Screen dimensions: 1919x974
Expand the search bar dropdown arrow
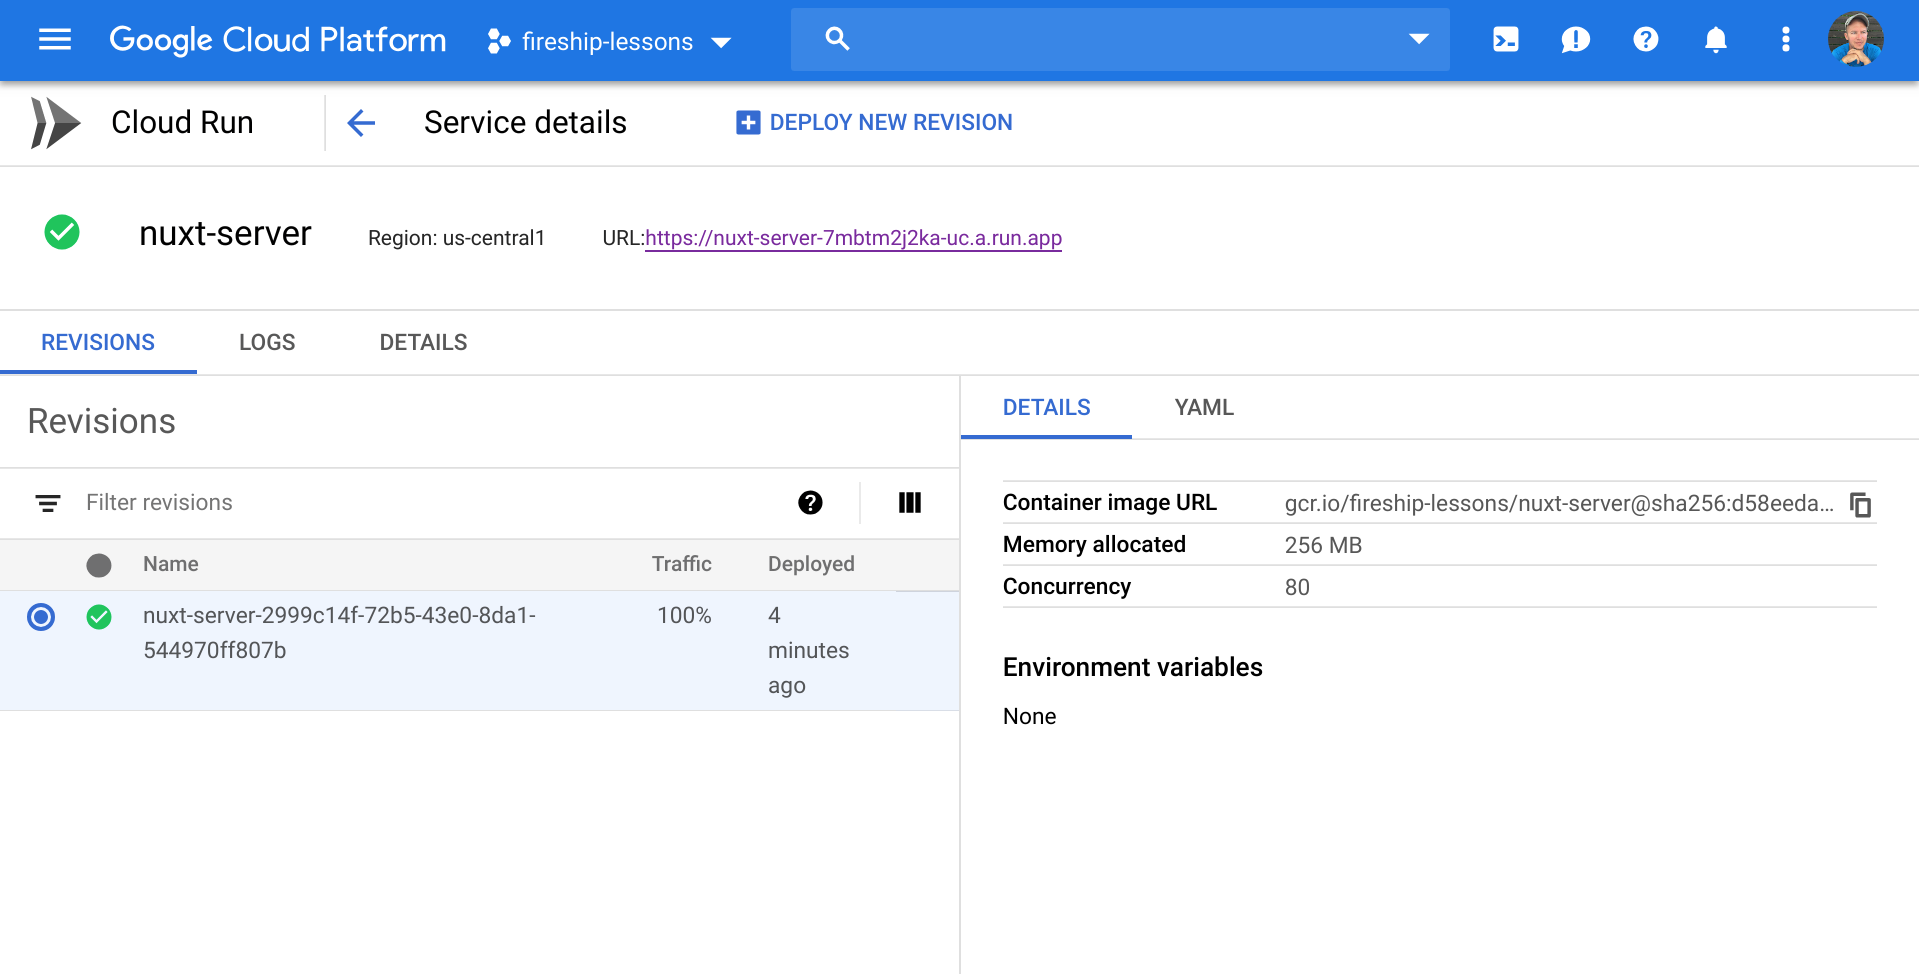pyautogui.click(x=1418, y=40)
